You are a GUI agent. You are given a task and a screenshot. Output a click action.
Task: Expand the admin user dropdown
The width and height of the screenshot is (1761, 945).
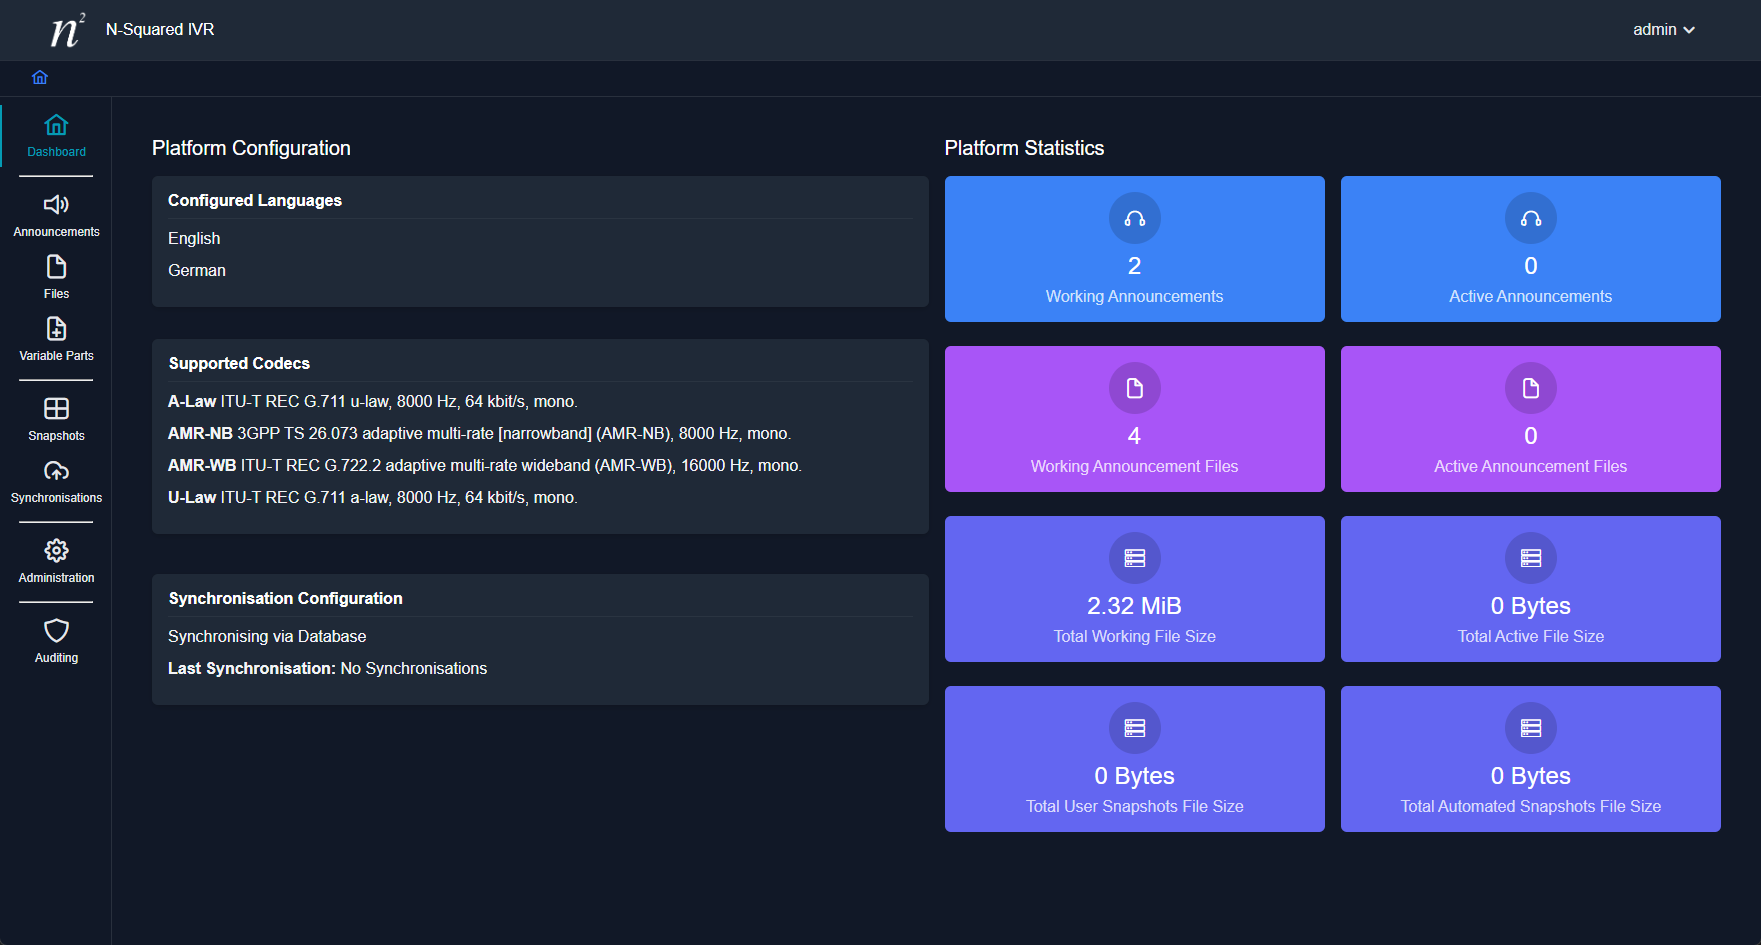click(x=1654, y=30)
